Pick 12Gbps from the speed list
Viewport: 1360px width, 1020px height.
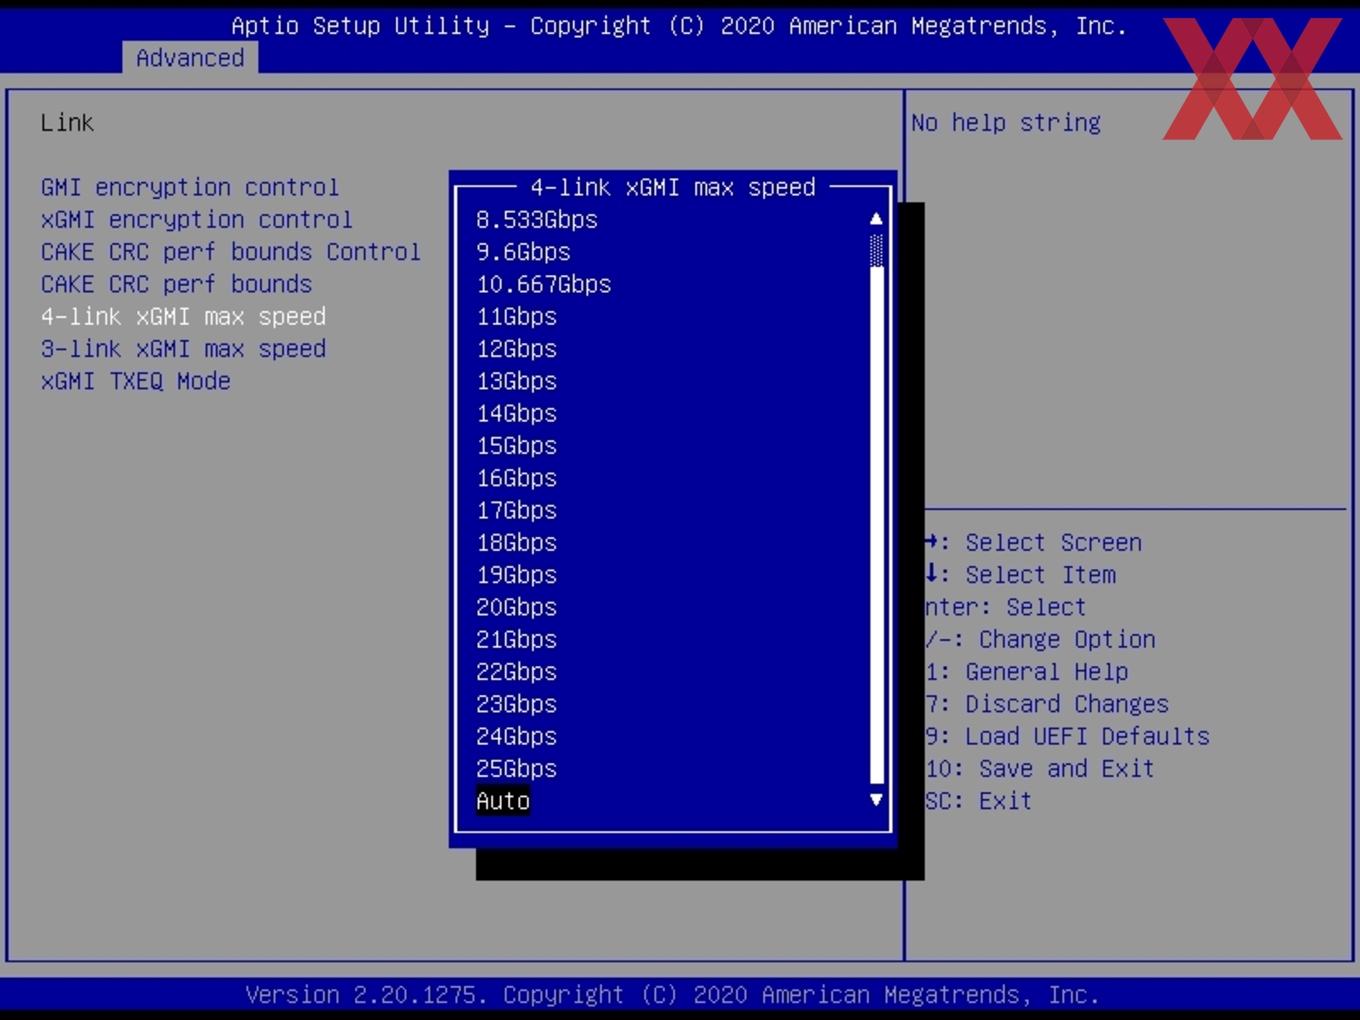coord(516,349)
